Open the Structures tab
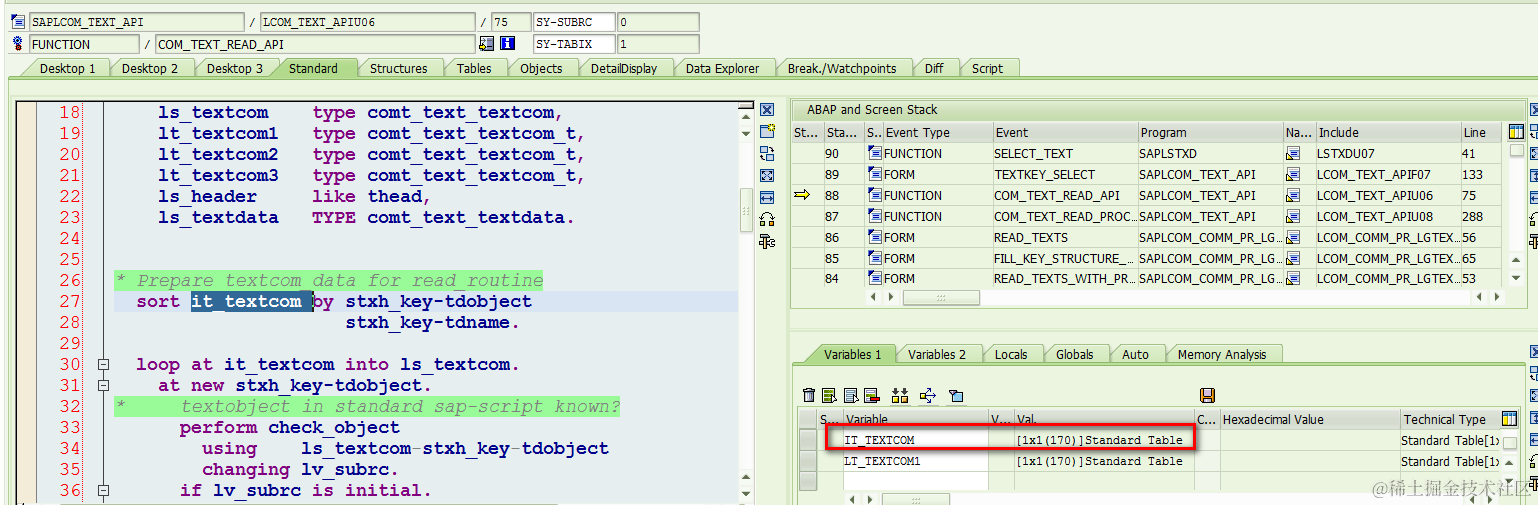 coord(399,68)
